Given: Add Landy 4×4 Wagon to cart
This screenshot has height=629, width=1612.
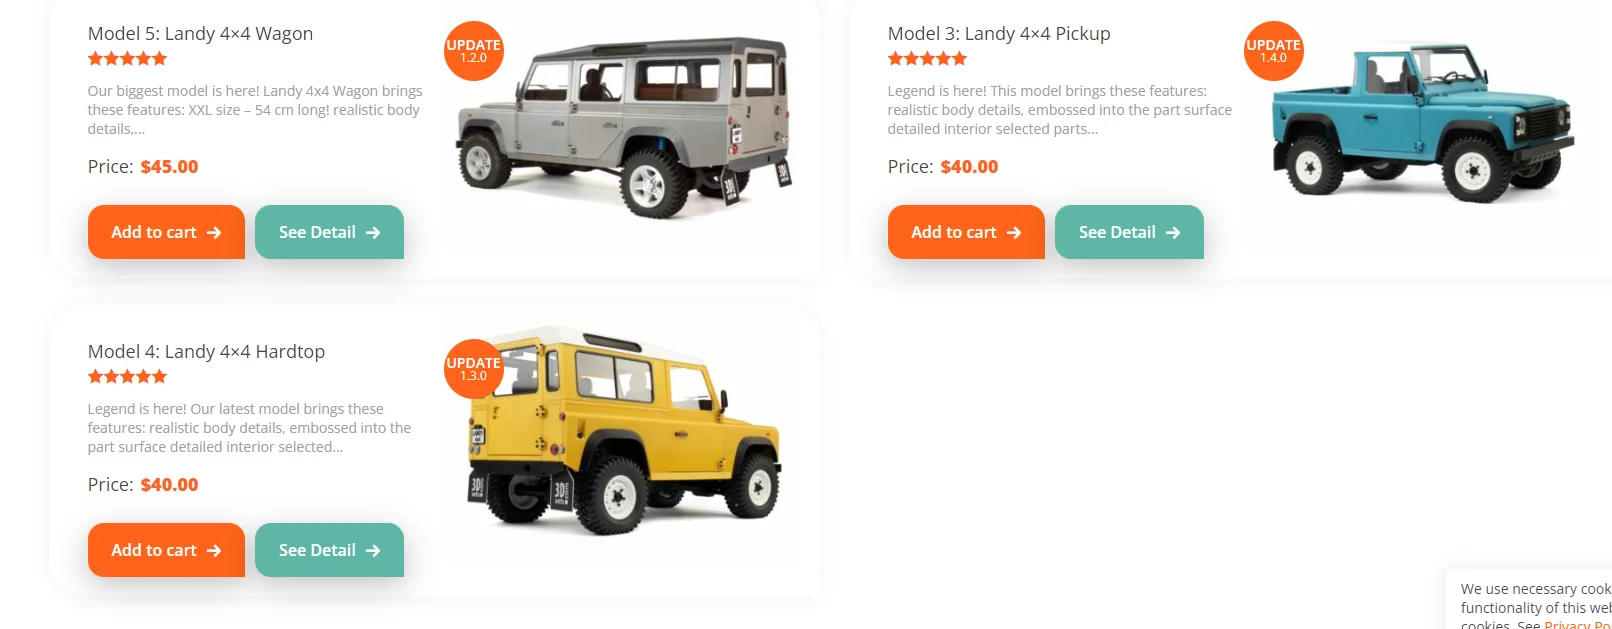Looking at the screenshot, I should click(x=166, y=232).
